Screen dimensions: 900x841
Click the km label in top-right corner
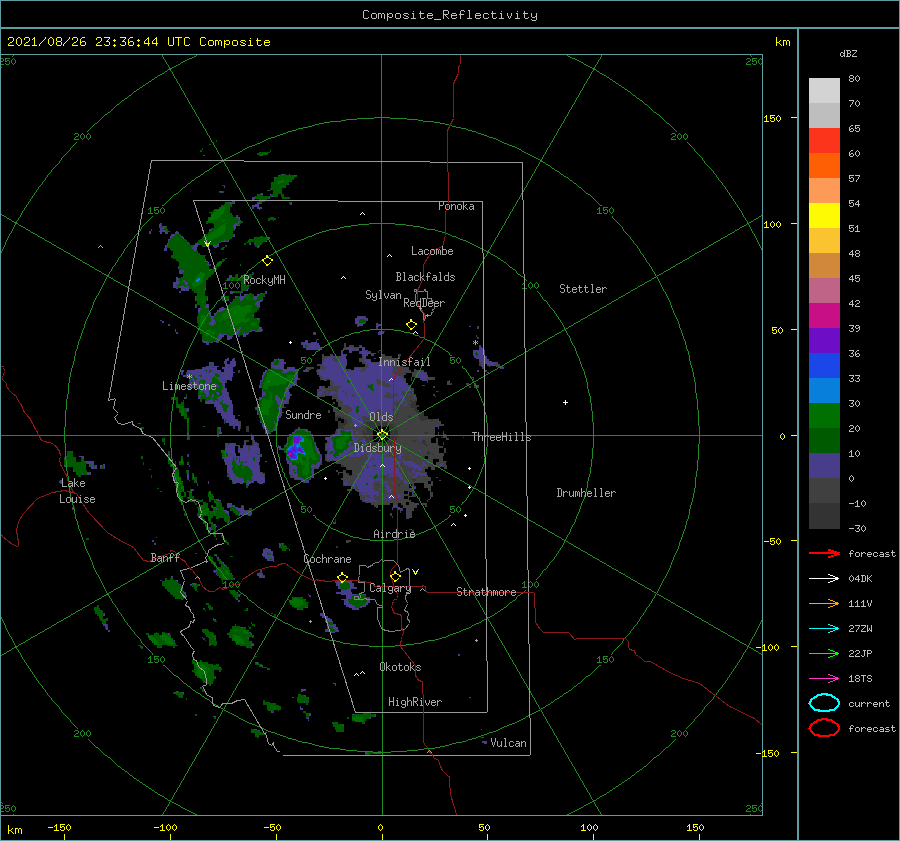click(x=783, y=42)
